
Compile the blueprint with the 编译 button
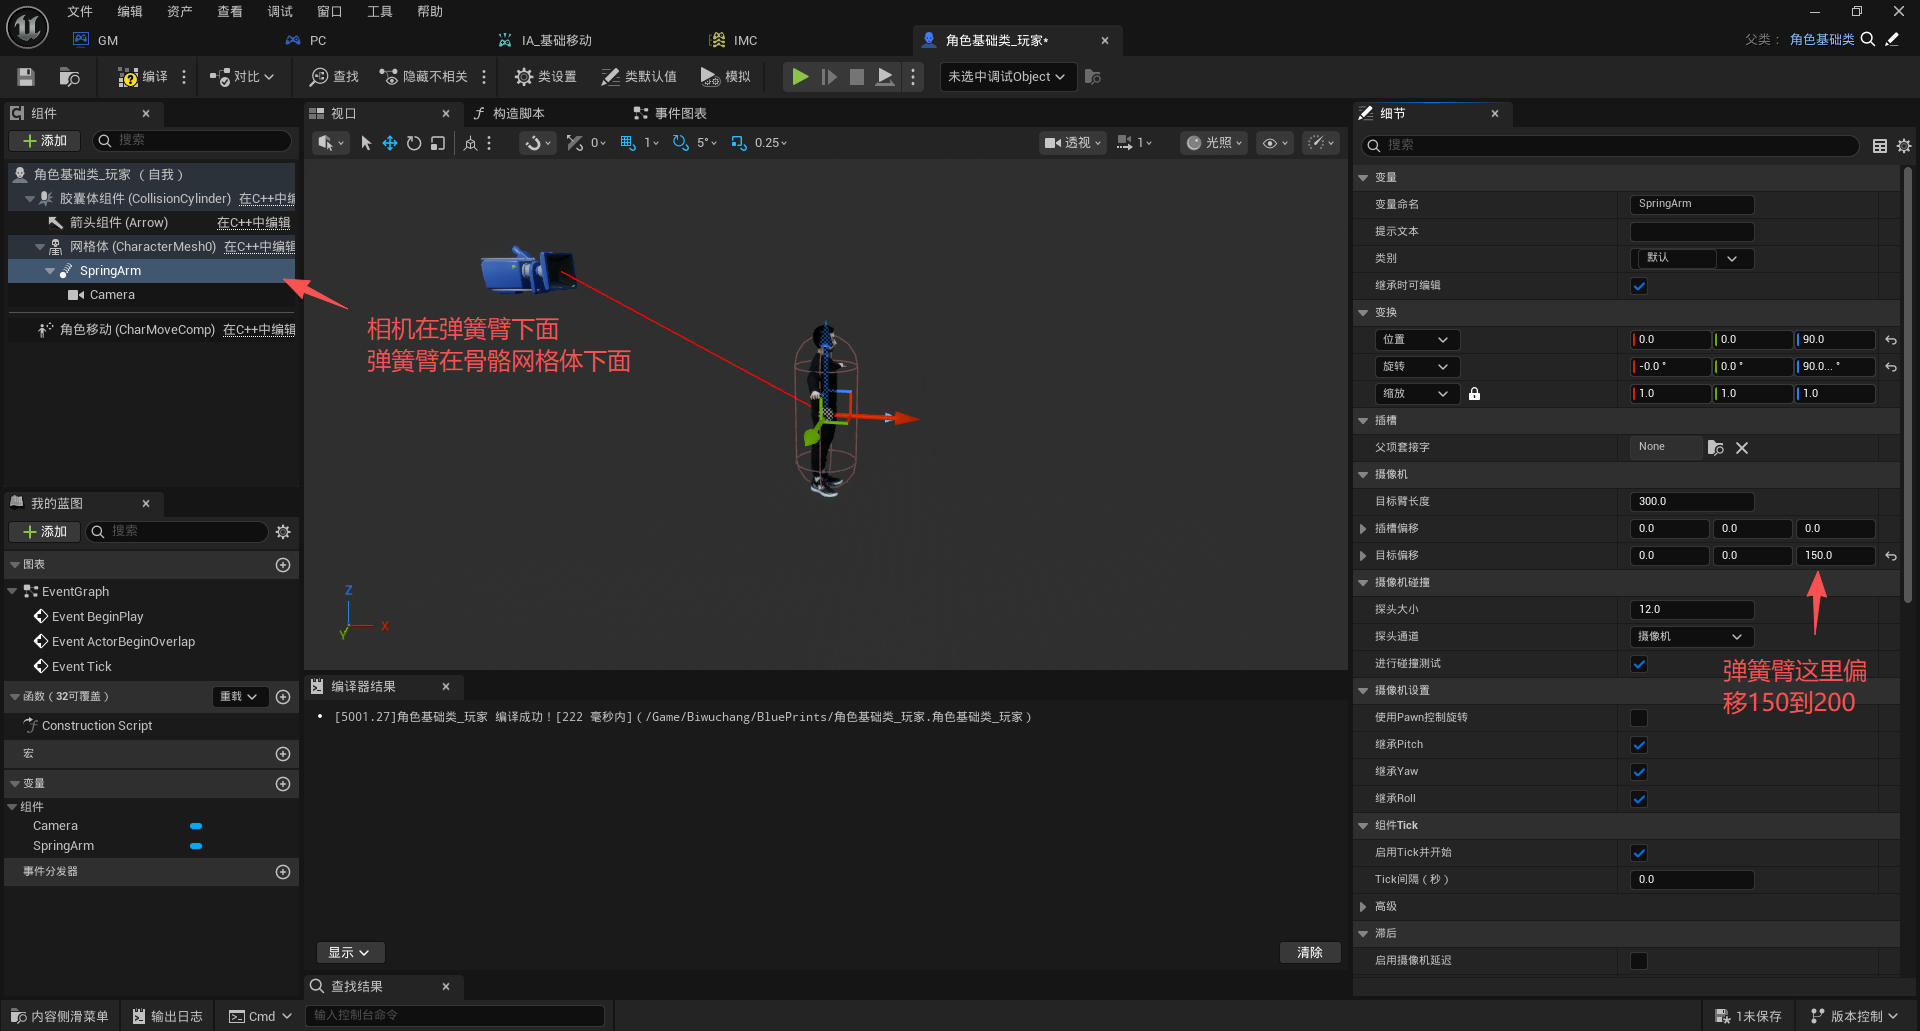142,77
